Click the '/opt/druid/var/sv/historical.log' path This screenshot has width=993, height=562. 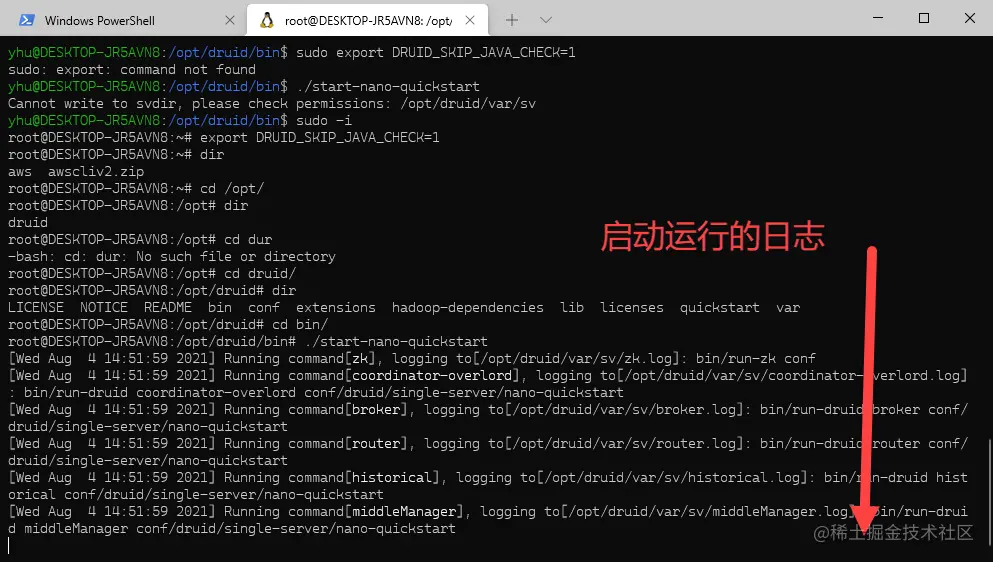tap(671, 478)
